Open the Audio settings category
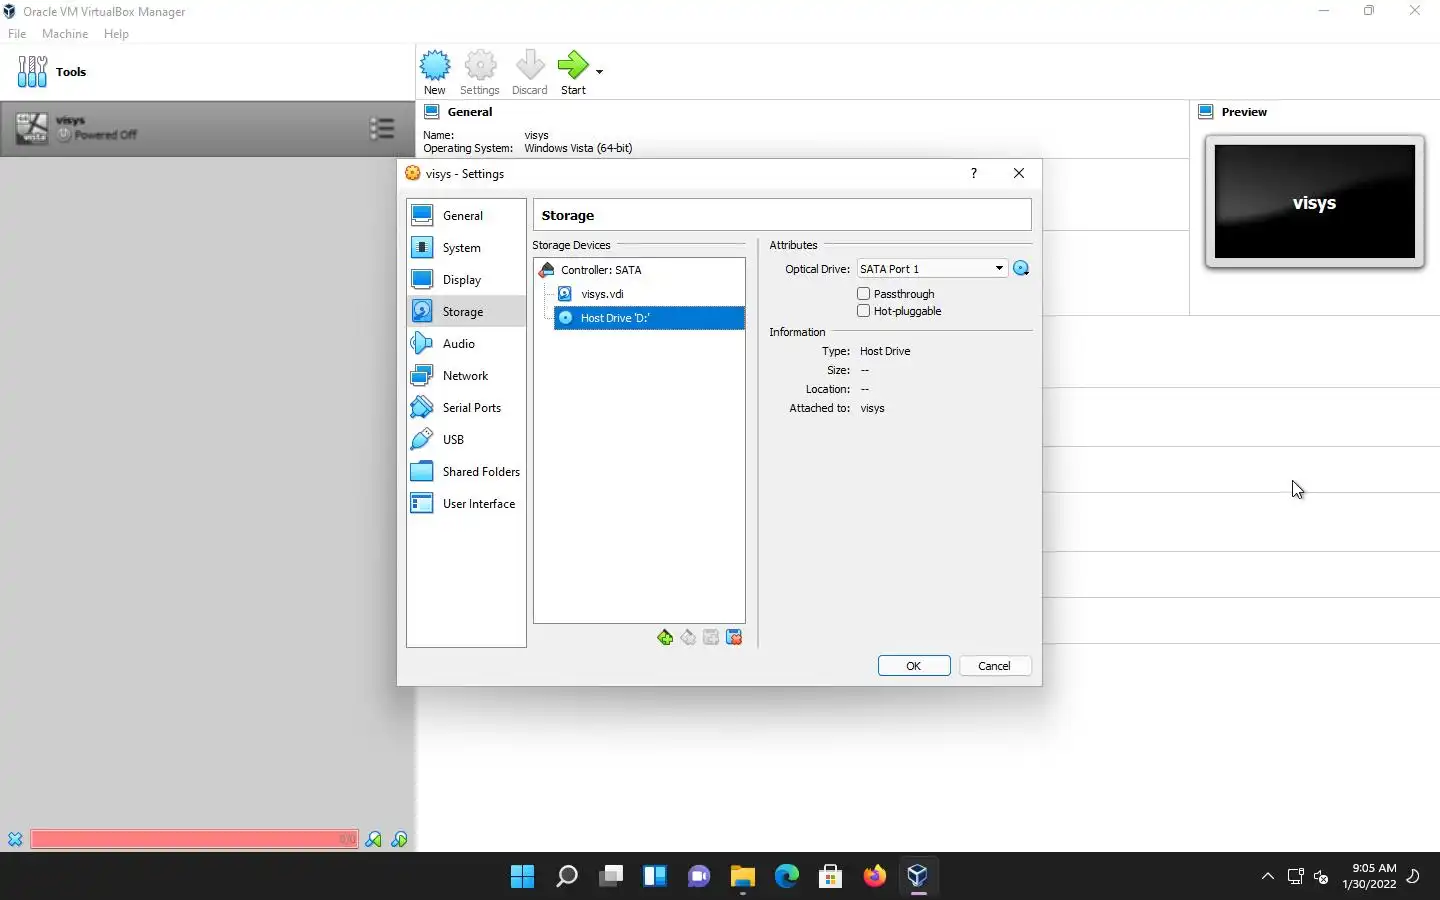This screenshot has width=1440, height=900. [x=466, y=343]
